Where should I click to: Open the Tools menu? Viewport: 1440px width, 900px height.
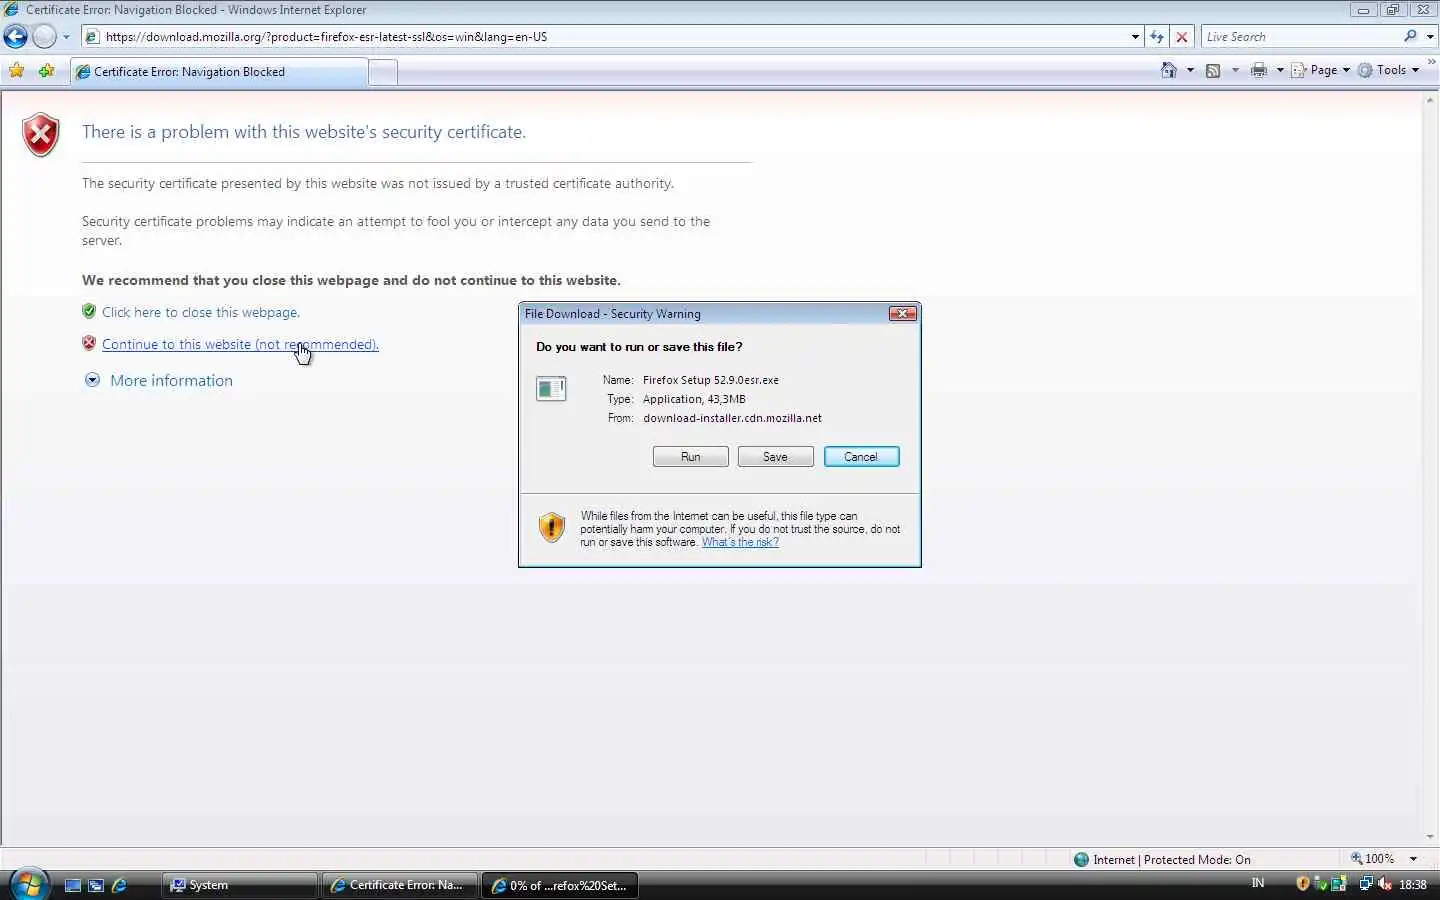[1389, 70]
